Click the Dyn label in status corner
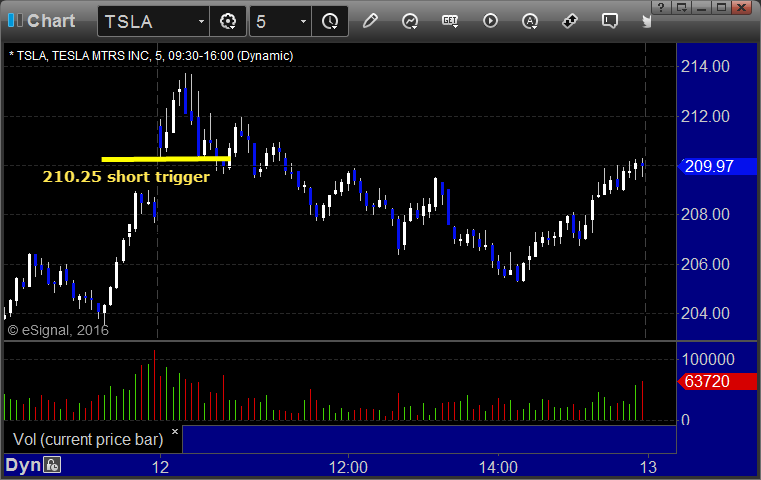This screenshot has height=480, width=761. click(x=23, y=465)
